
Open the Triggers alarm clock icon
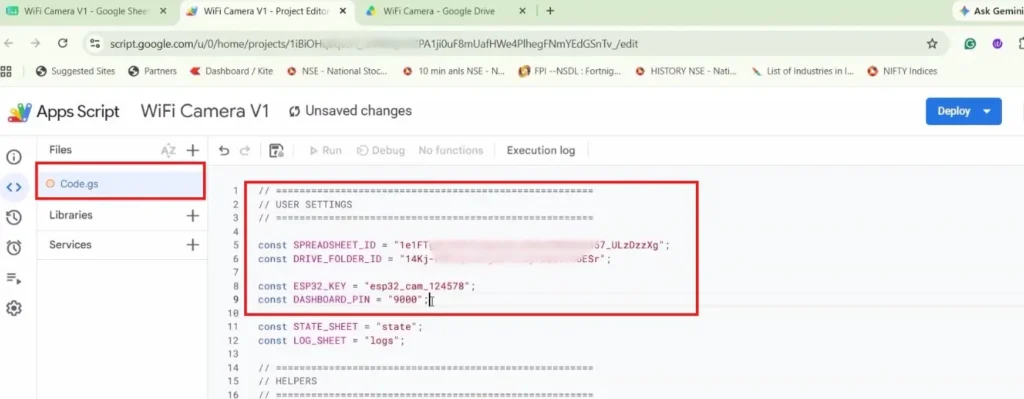click(x=14, y=247)
